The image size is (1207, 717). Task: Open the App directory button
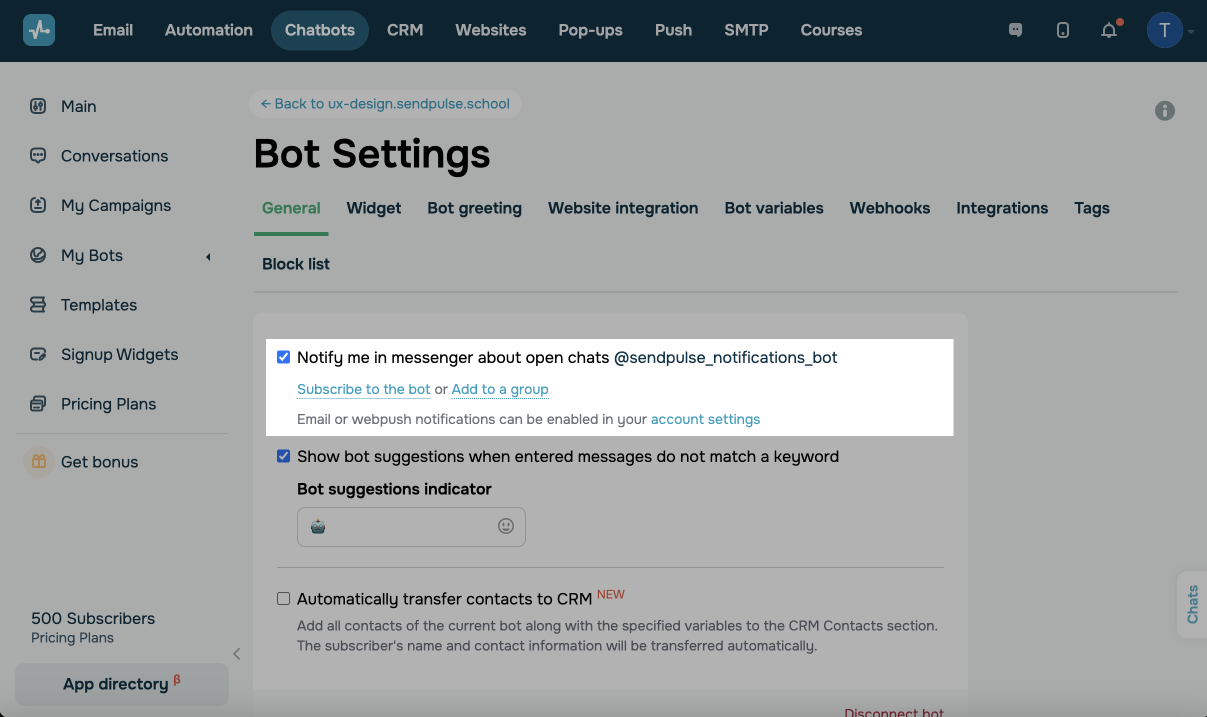121,684
